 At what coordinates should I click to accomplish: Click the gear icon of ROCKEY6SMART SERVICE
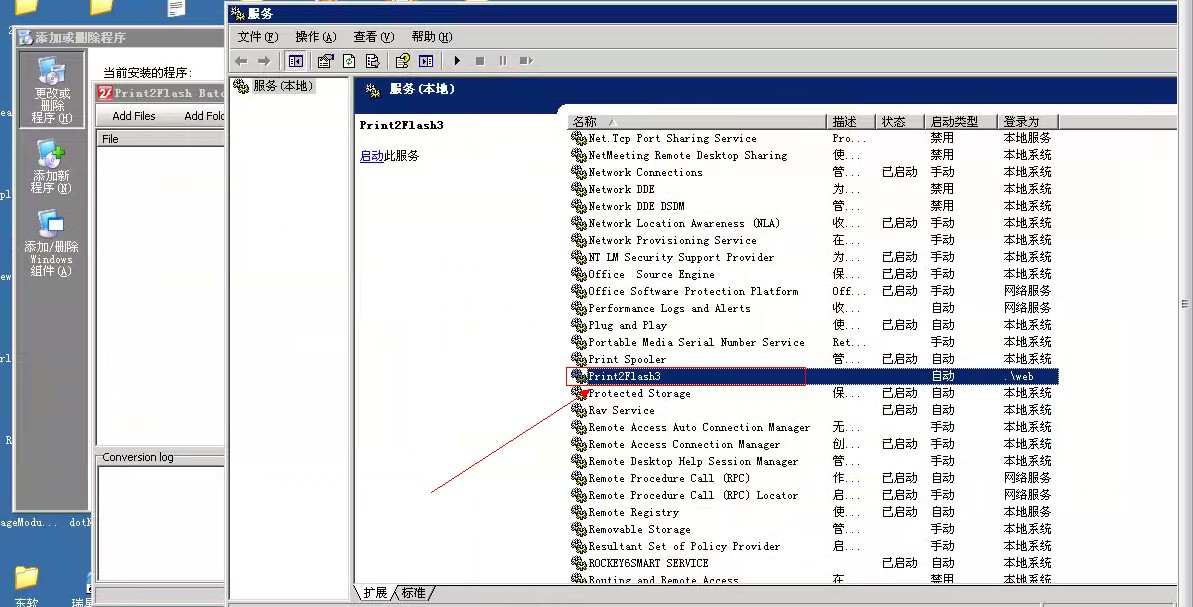pyautogui.click(x=579, y=564)
